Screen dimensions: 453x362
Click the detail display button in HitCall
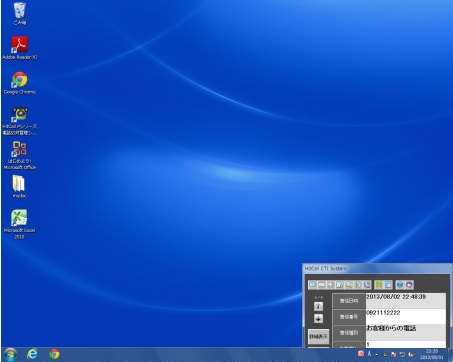pyautogui.click(x=318, y=336)
